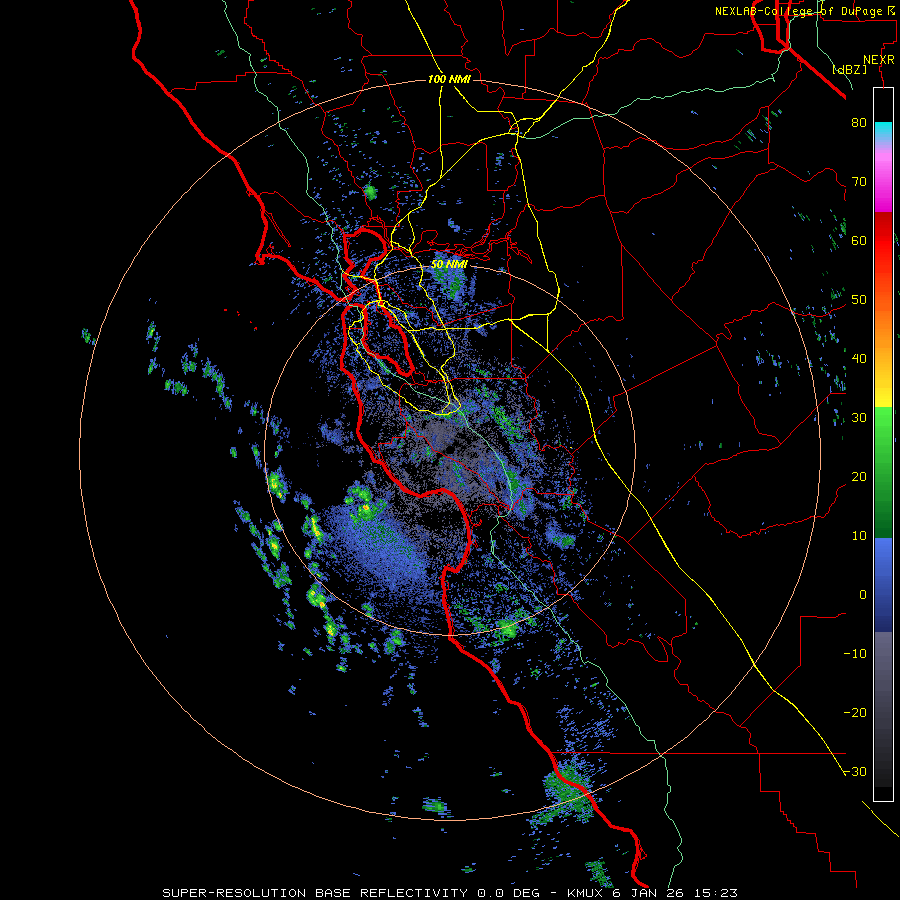The height and width of the screenshot is (900, 900).
Task: Click the 0 dBZ scale value
Action: point(863,595)
